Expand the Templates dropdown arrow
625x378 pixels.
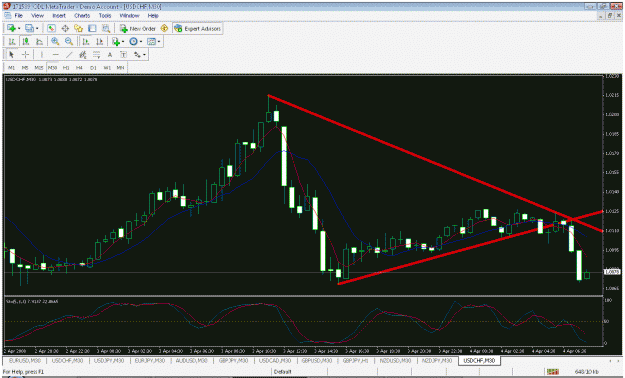click(159, 41)
